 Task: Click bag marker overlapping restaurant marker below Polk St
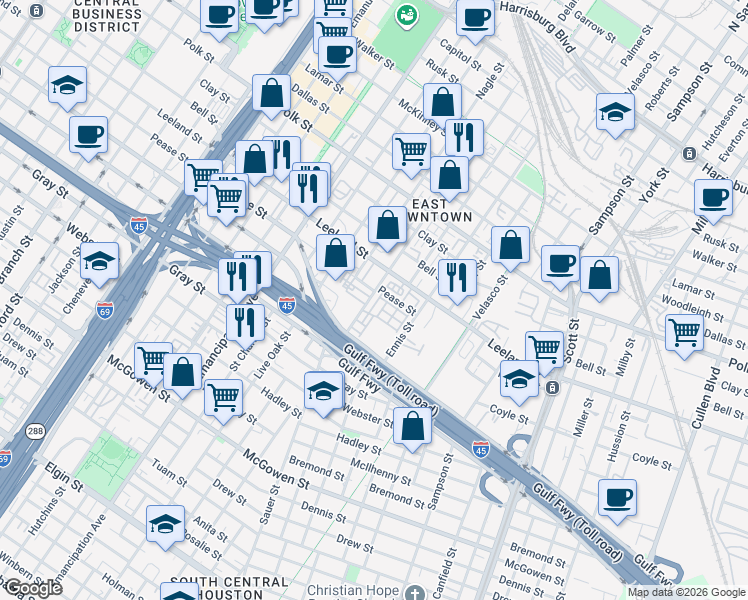[255, 160]
